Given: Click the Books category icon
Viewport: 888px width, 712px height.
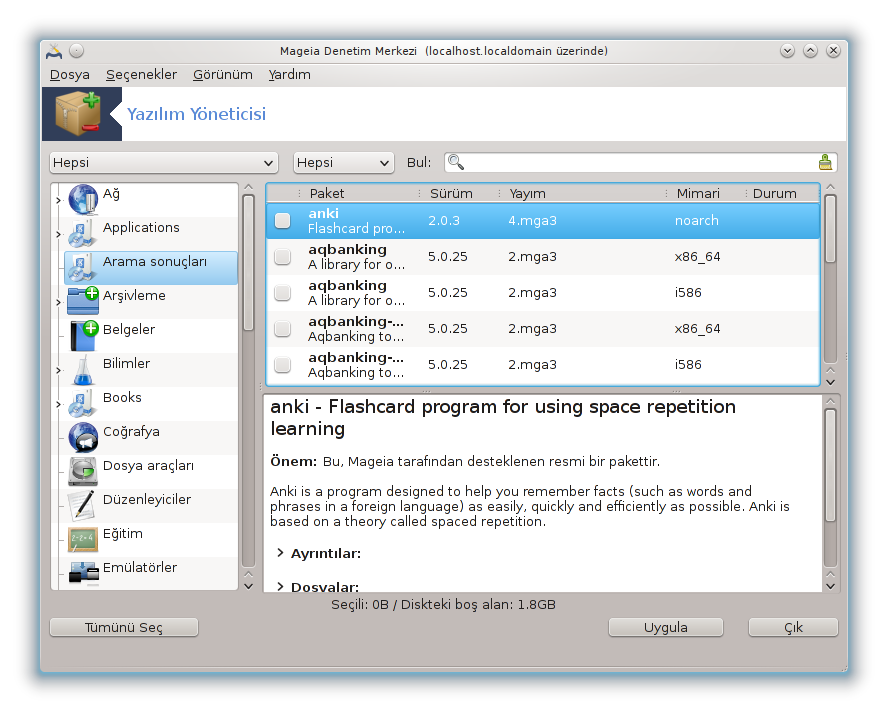Looking at the screenshot, I should click(83, 403).
